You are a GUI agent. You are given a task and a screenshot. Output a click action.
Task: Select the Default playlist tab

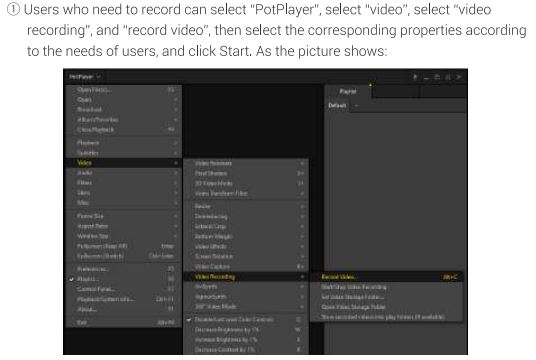pyautogui.click(x=337, y=105)
